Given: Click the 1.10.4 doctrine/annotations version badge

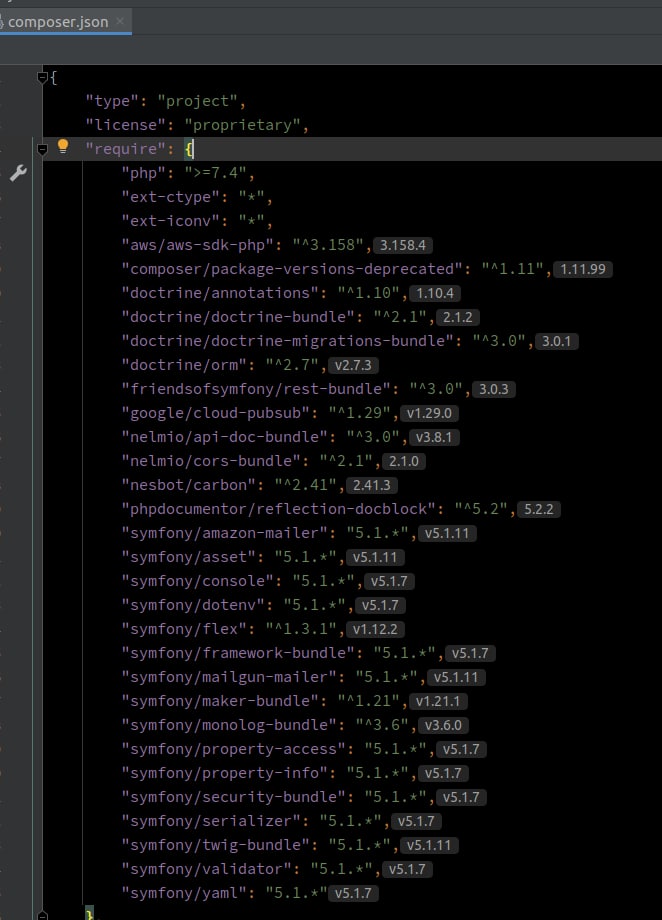Looking at the screenshot, I should [435, 293].
